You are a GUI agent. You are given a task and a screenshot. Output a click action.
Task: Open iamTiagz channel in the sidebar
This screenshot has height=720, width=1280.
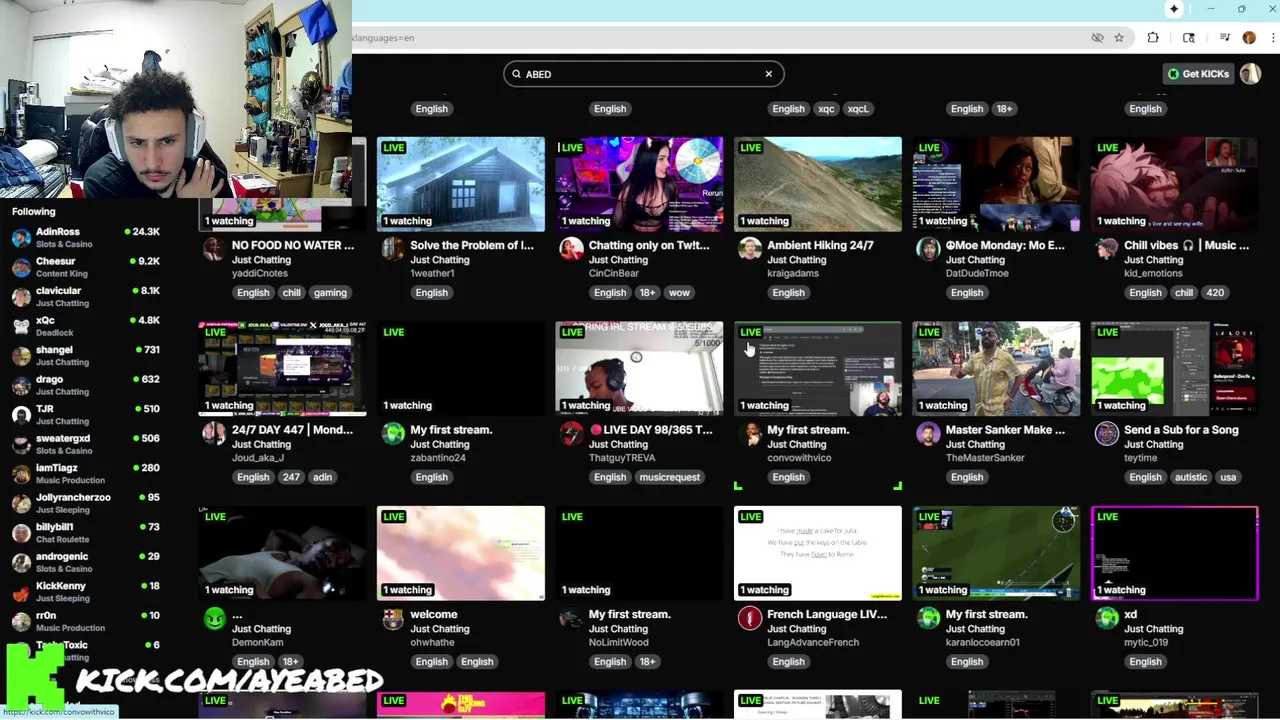pos(85,473)
